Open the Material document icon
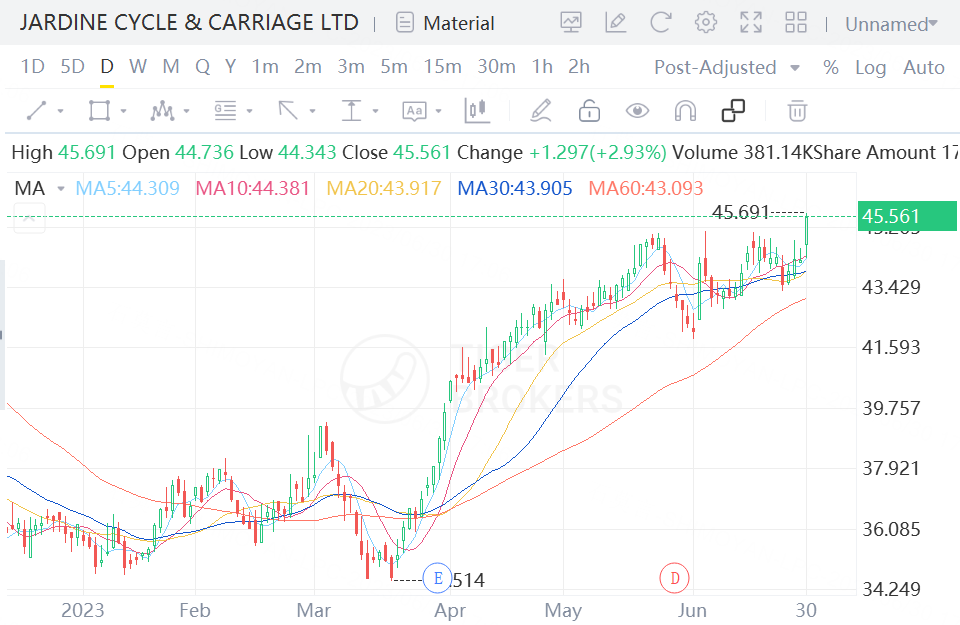 [405, 23]
